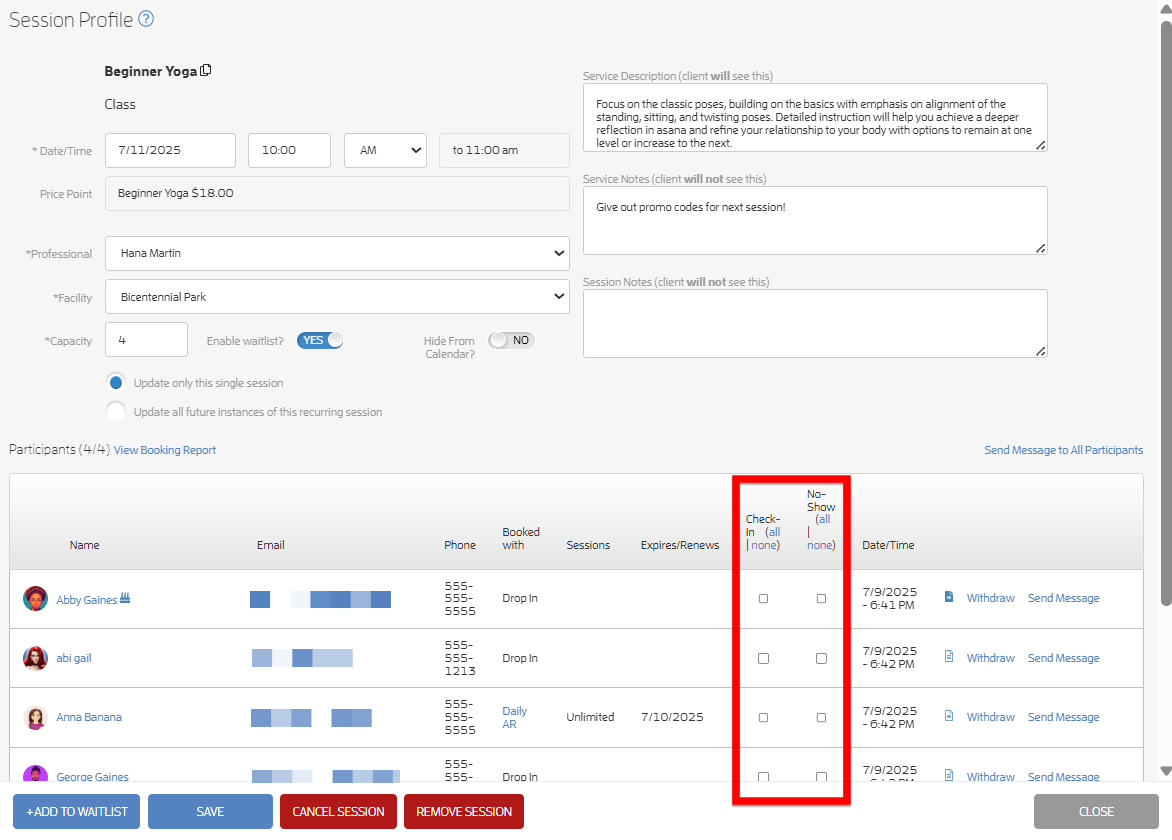This screenshot has height=840, width=1172.
Task: Toggle Hide From Calendar switch
Action: [511, 340]
